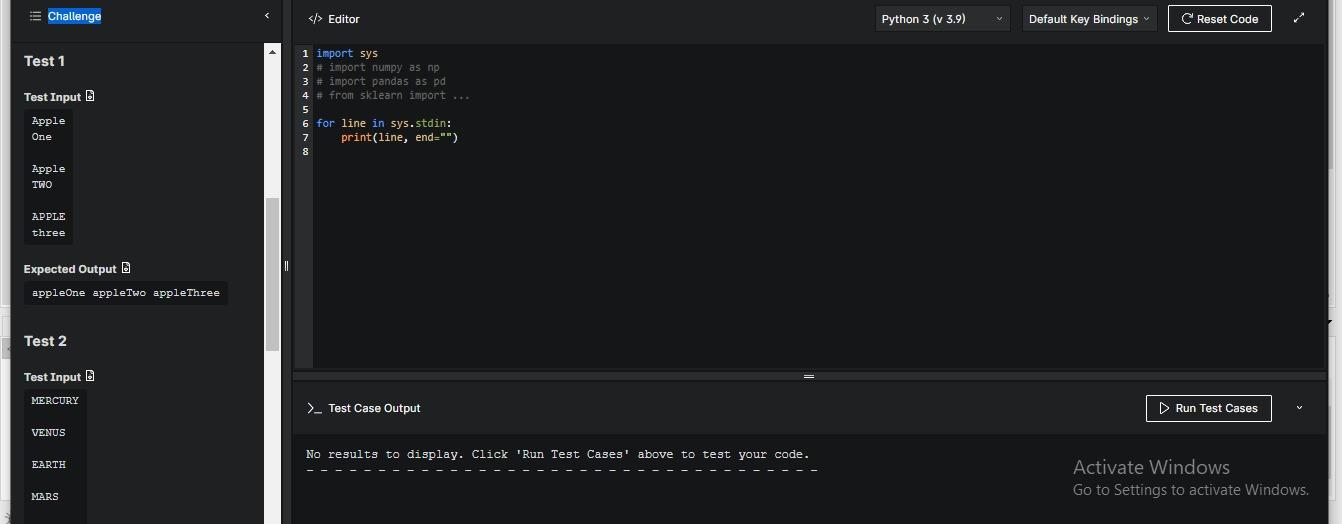Screen dimensions: 1342x524
Task: Copy Test 1 input via document icon
Action: tap(90, 96)
